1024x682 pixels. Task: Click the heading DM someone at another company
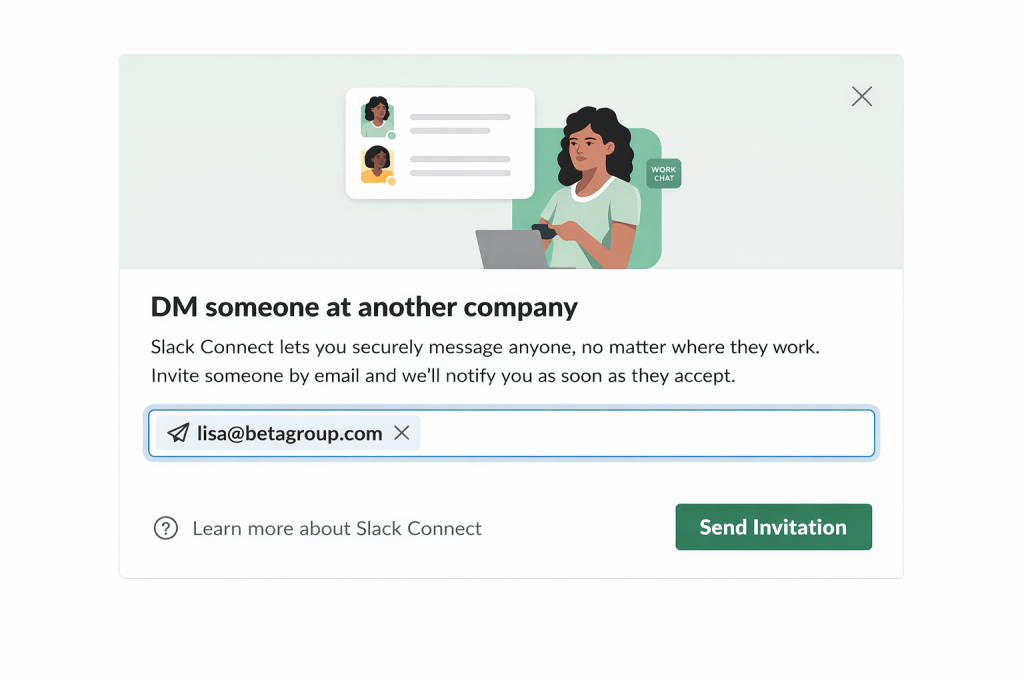(364, 307)
